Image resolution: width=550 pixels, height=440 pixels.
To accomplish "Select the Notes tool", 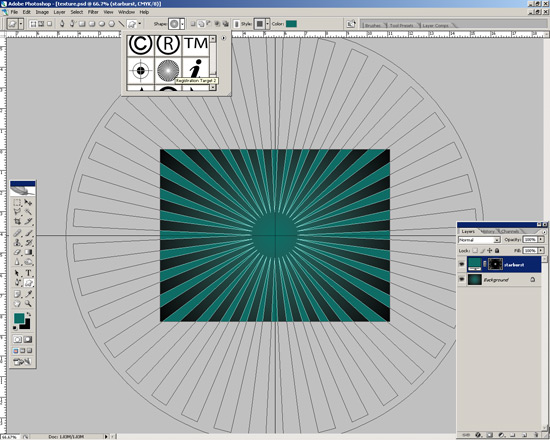I will [17, 294].
